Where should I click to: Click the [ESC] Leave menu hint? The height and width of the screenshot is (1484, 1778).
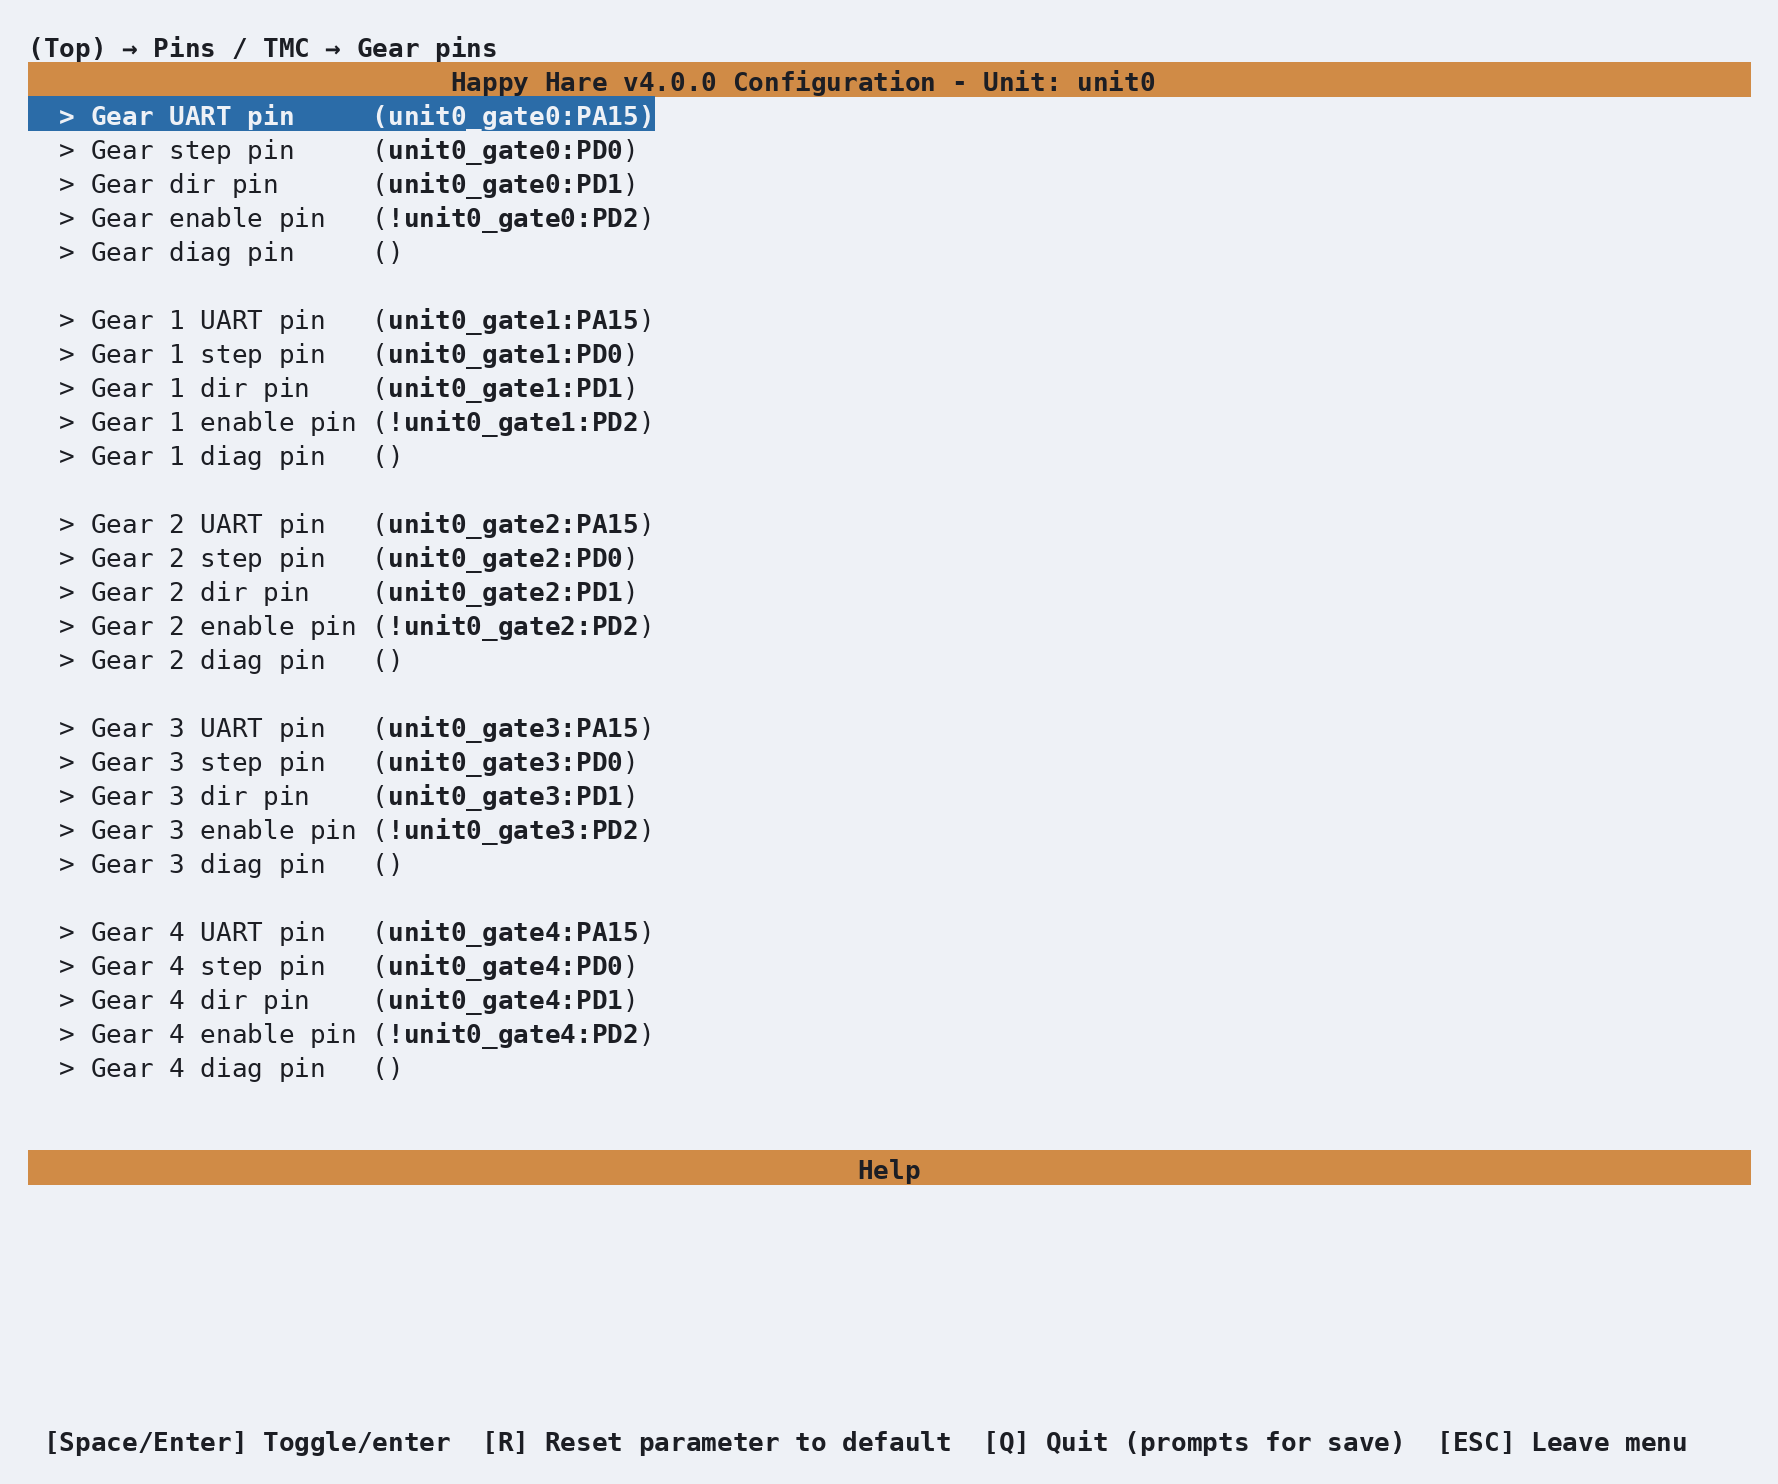pyautogui.click(x=1562, y=1442)
